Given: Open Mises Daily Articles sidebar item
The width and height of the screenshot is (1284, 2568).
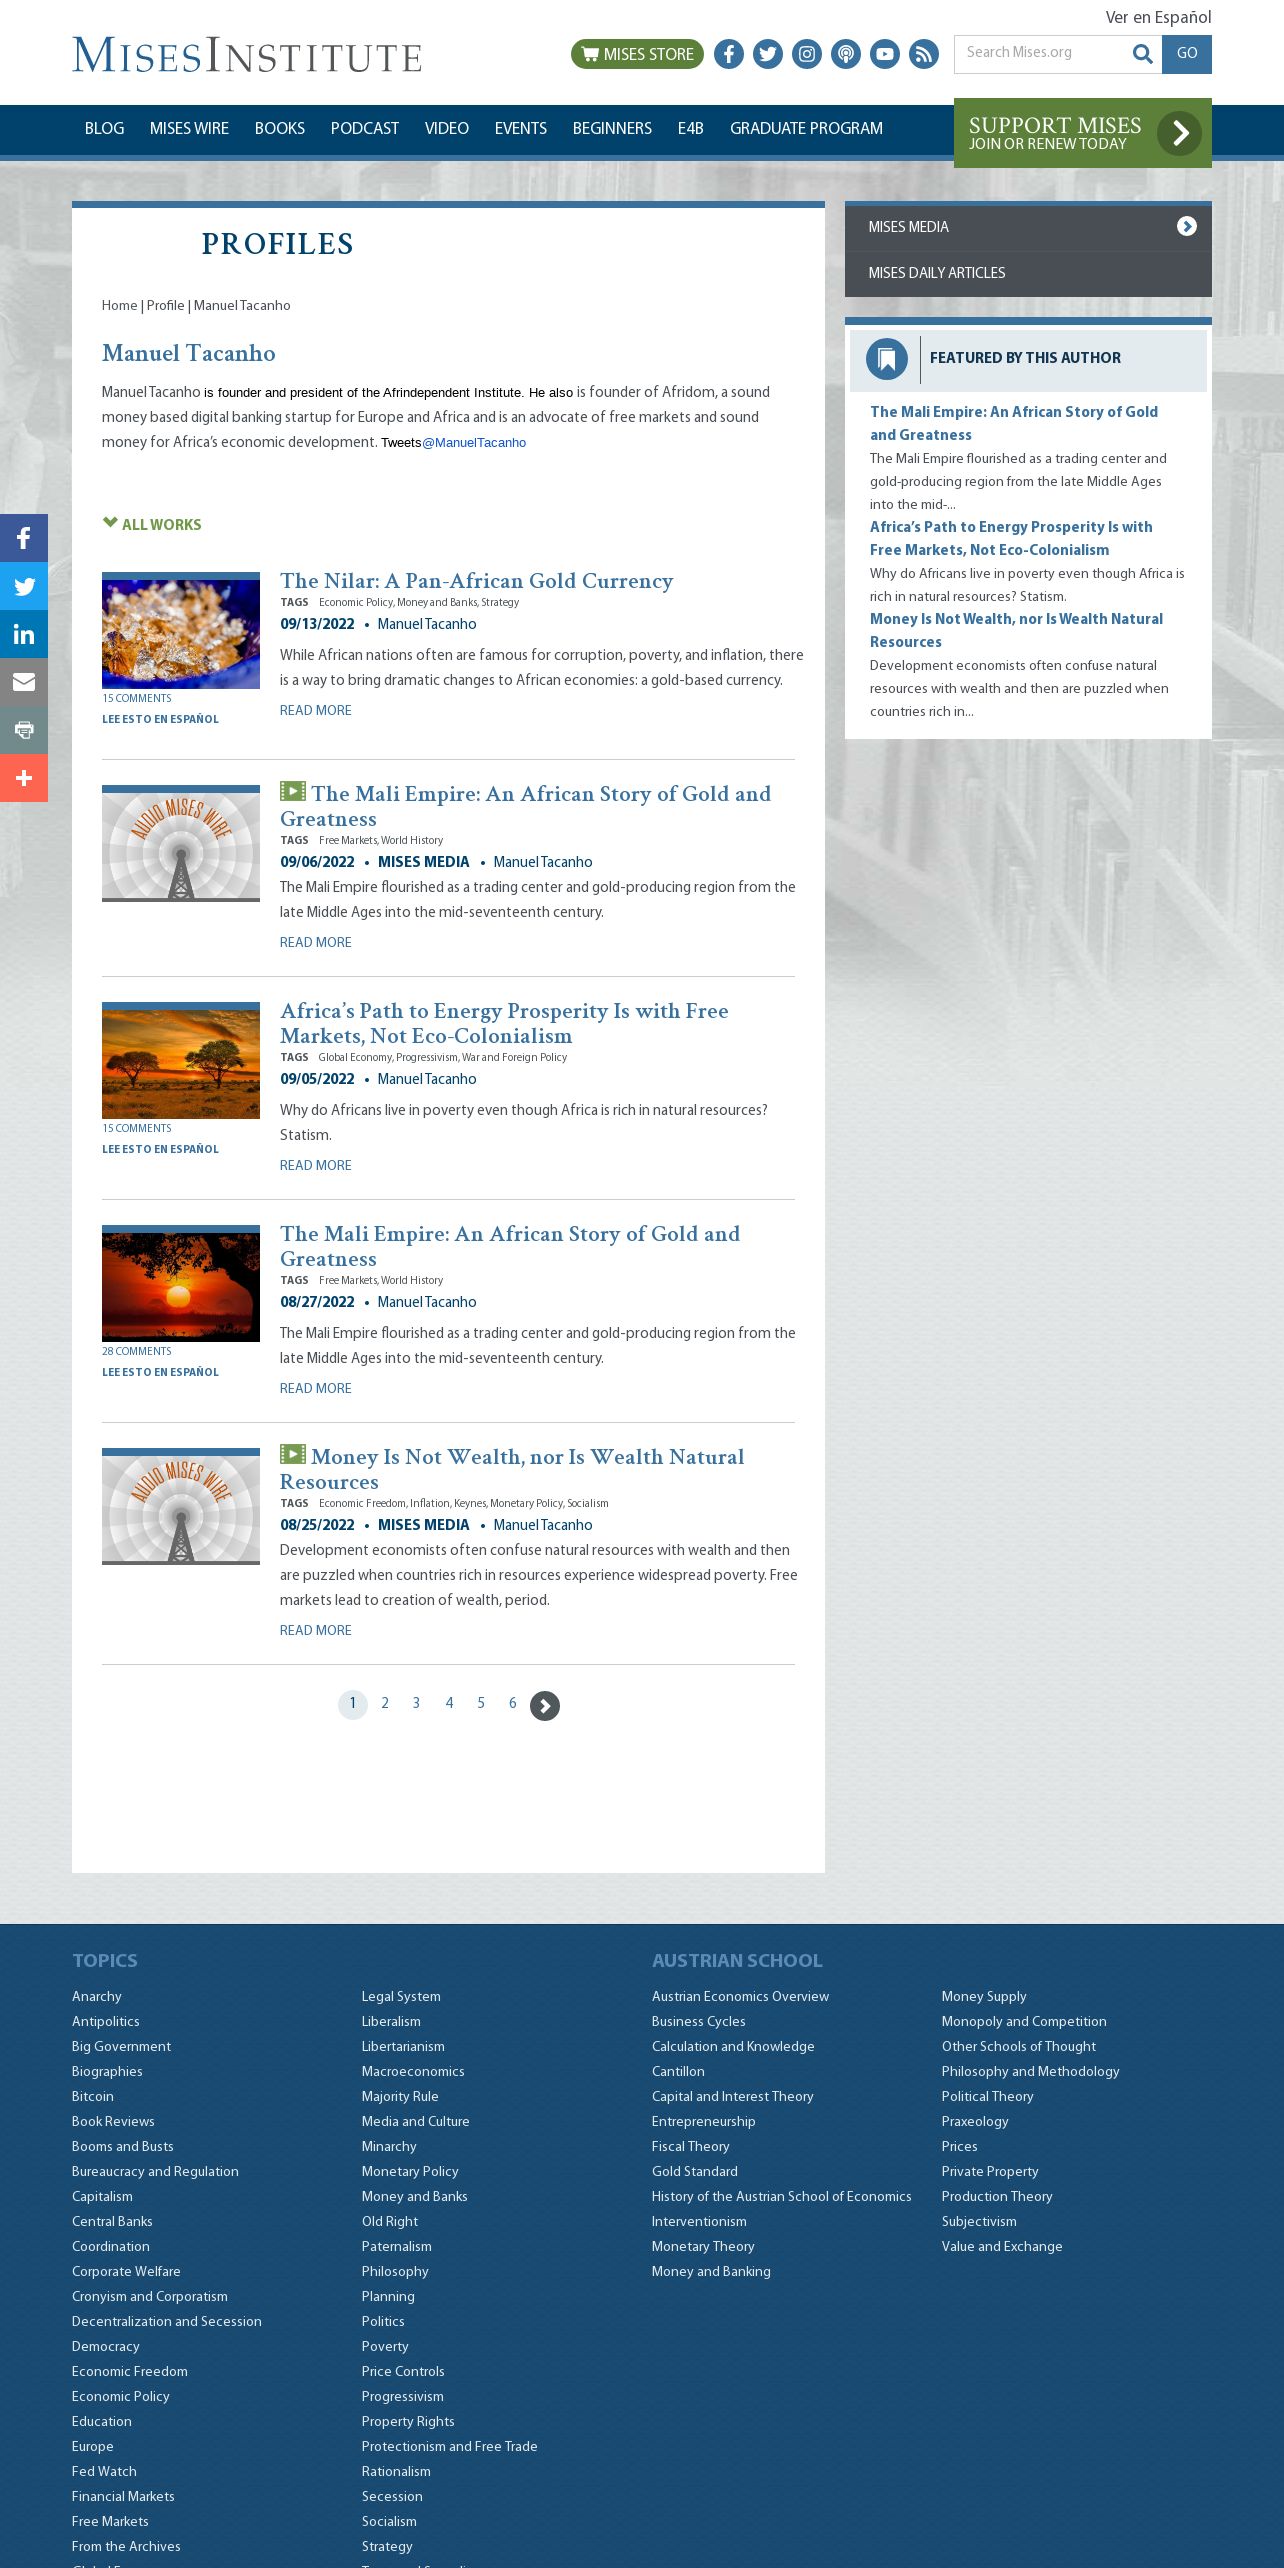Looking at the screenshot, I should (x=1028, y=273).
